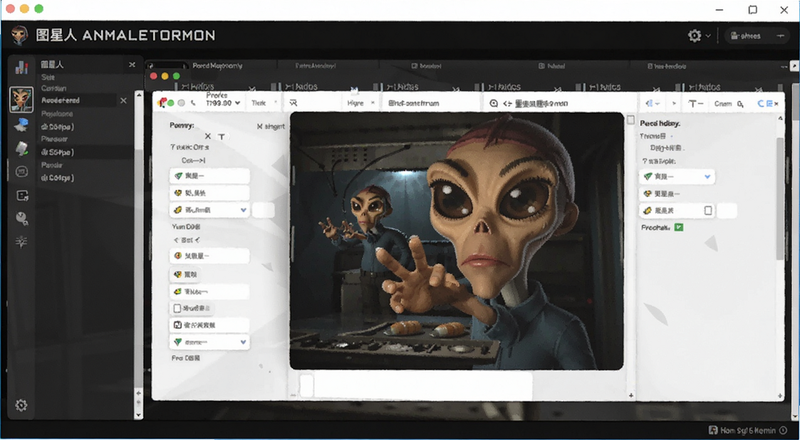Switch to the "Pared Maymamly" tab
The width and height of the screenshot is (800, 440).
217,66
